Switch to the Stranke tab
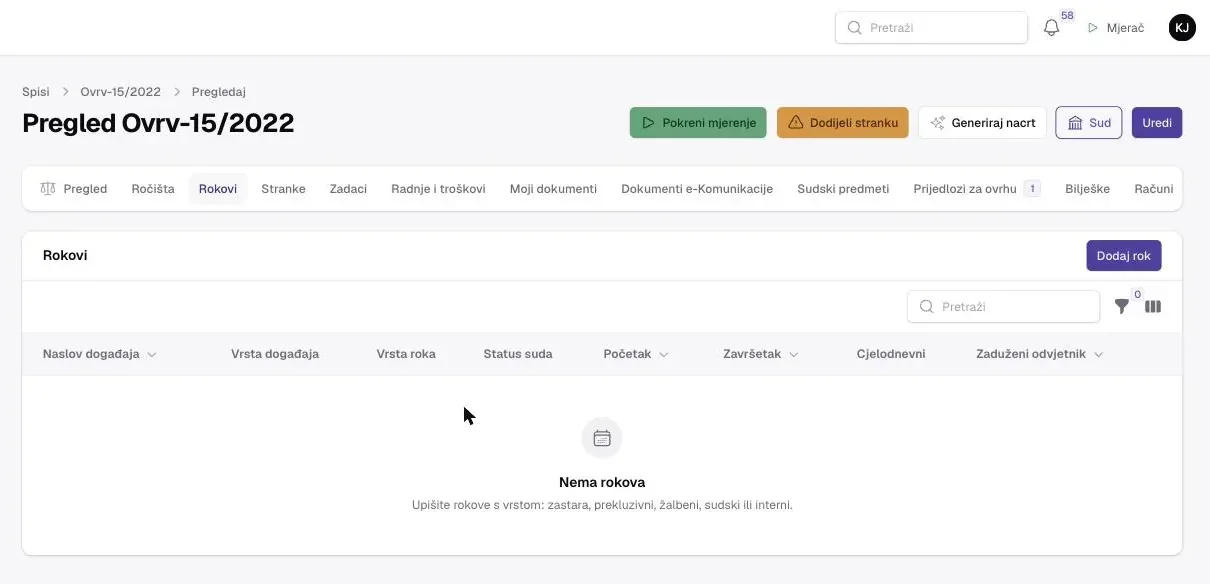The width and height of the screenshot is (1210, 584). 283,189
